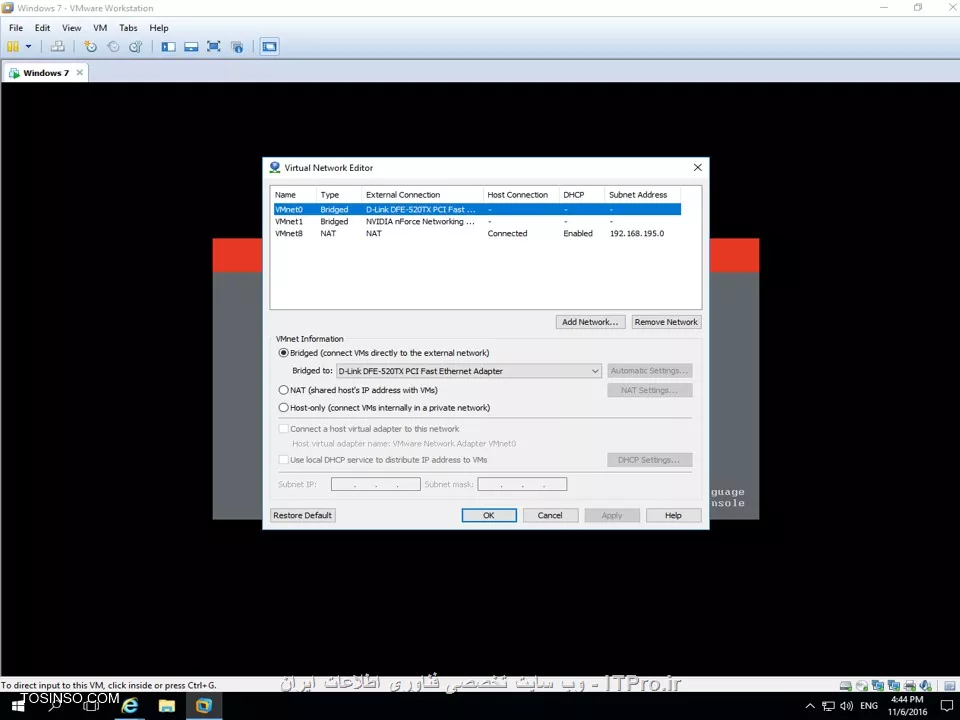Click the Subnet IP input field
This screenshot has height=720, width=960.
click(376, 484)
